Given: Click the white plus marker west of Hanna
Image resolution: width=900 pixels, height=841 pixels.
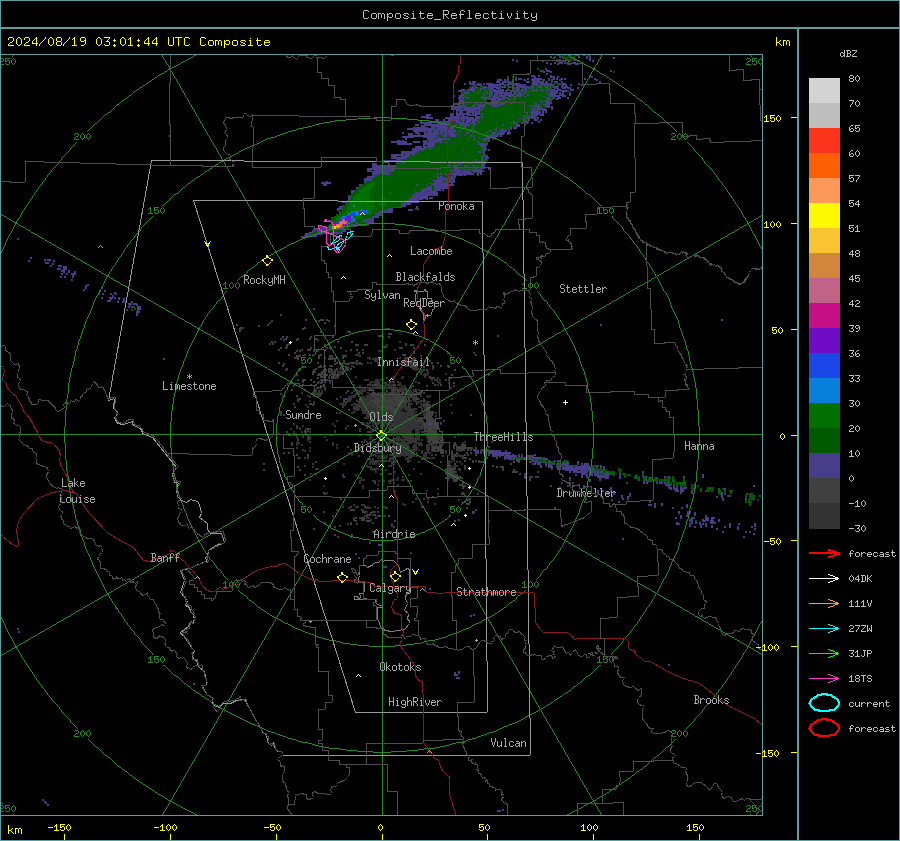Looking at the screenshot, I should click(x=565, y=402).
